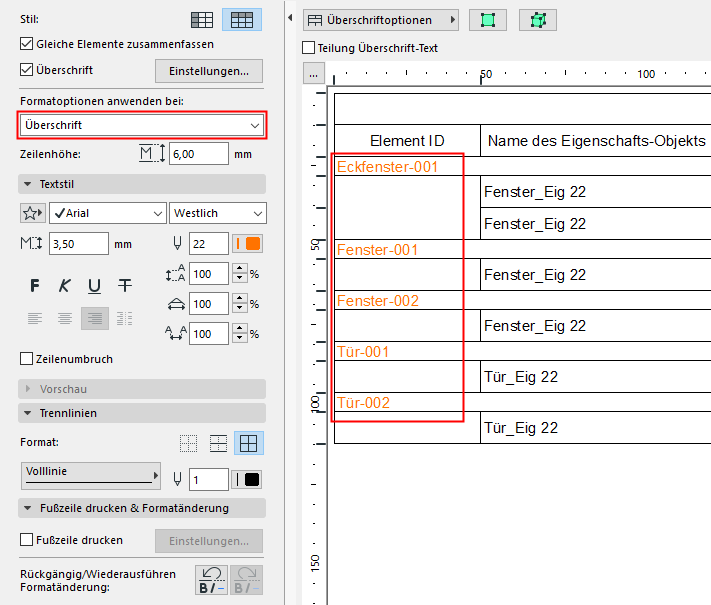Enable 'Teilung Überschrift-Text' checkbox
The width and height of the screenshot is (711, 605).
309,48
